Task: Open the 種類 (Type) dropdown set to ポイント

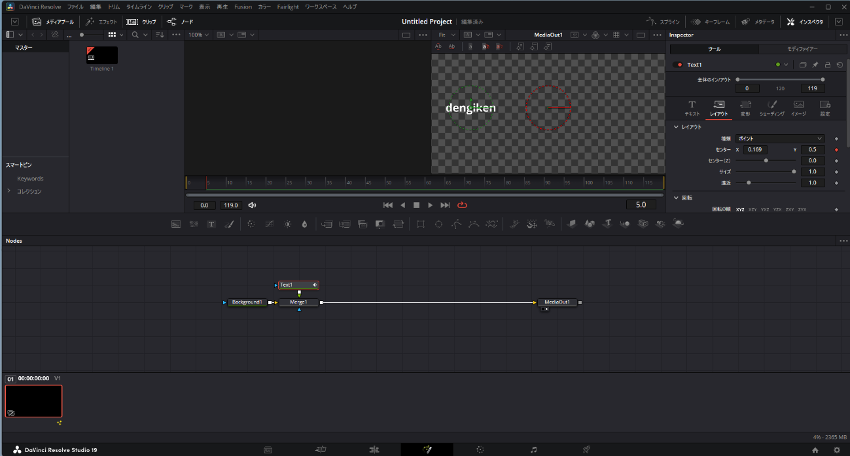Action: (x=780, y=138)
